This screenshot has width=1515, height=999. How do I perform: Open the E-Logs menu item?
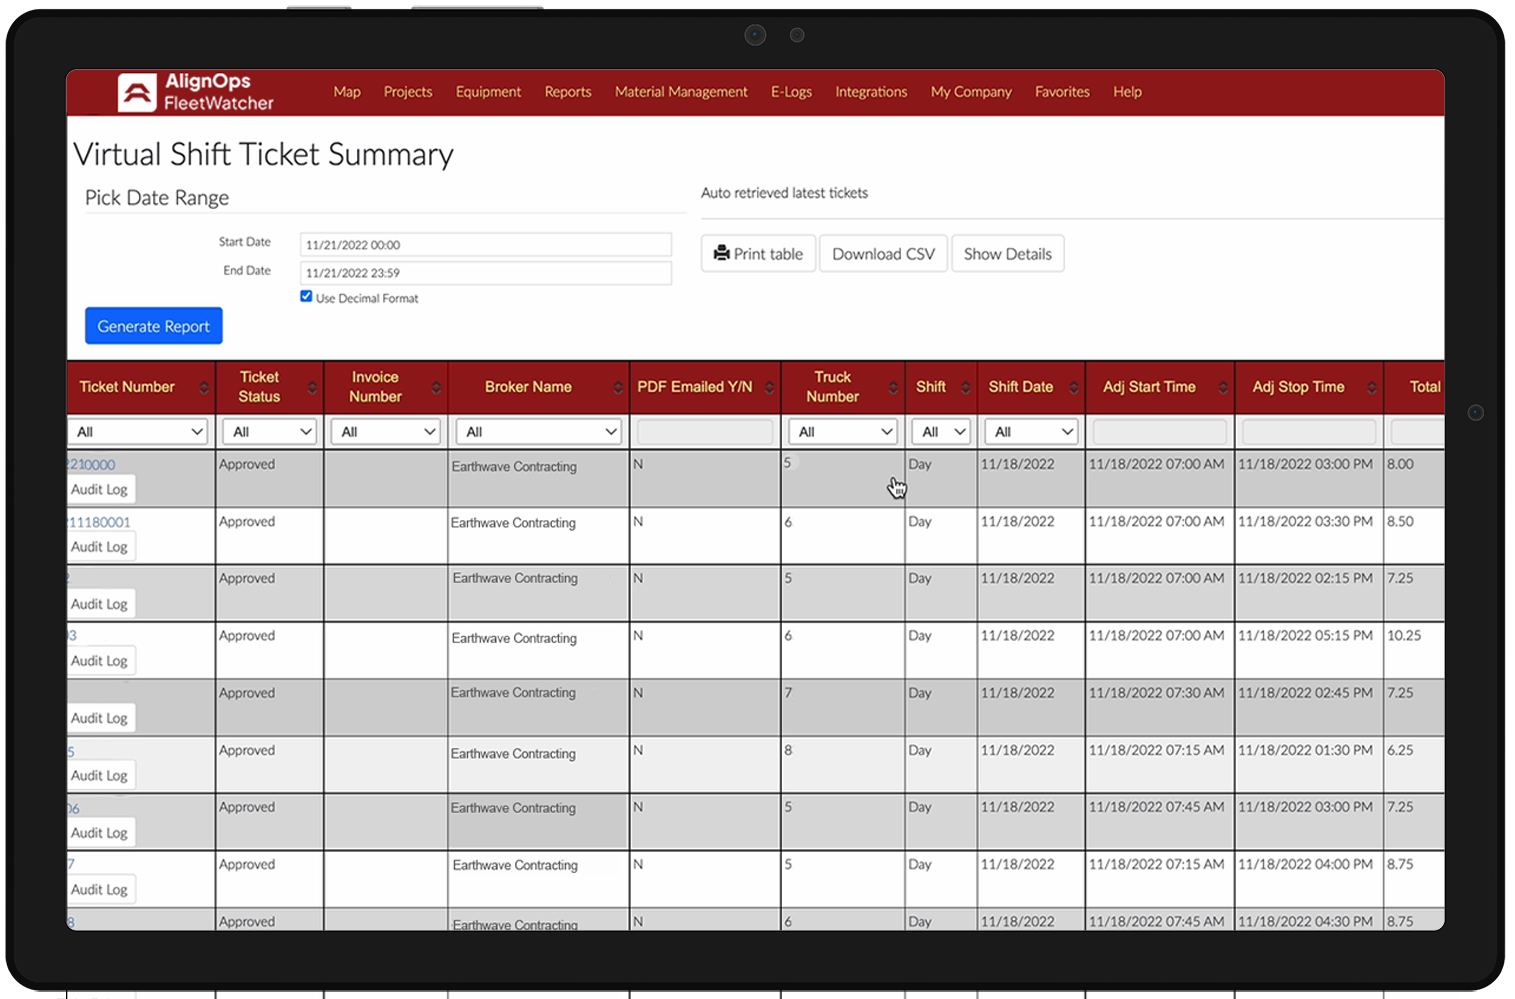(791, 92)
